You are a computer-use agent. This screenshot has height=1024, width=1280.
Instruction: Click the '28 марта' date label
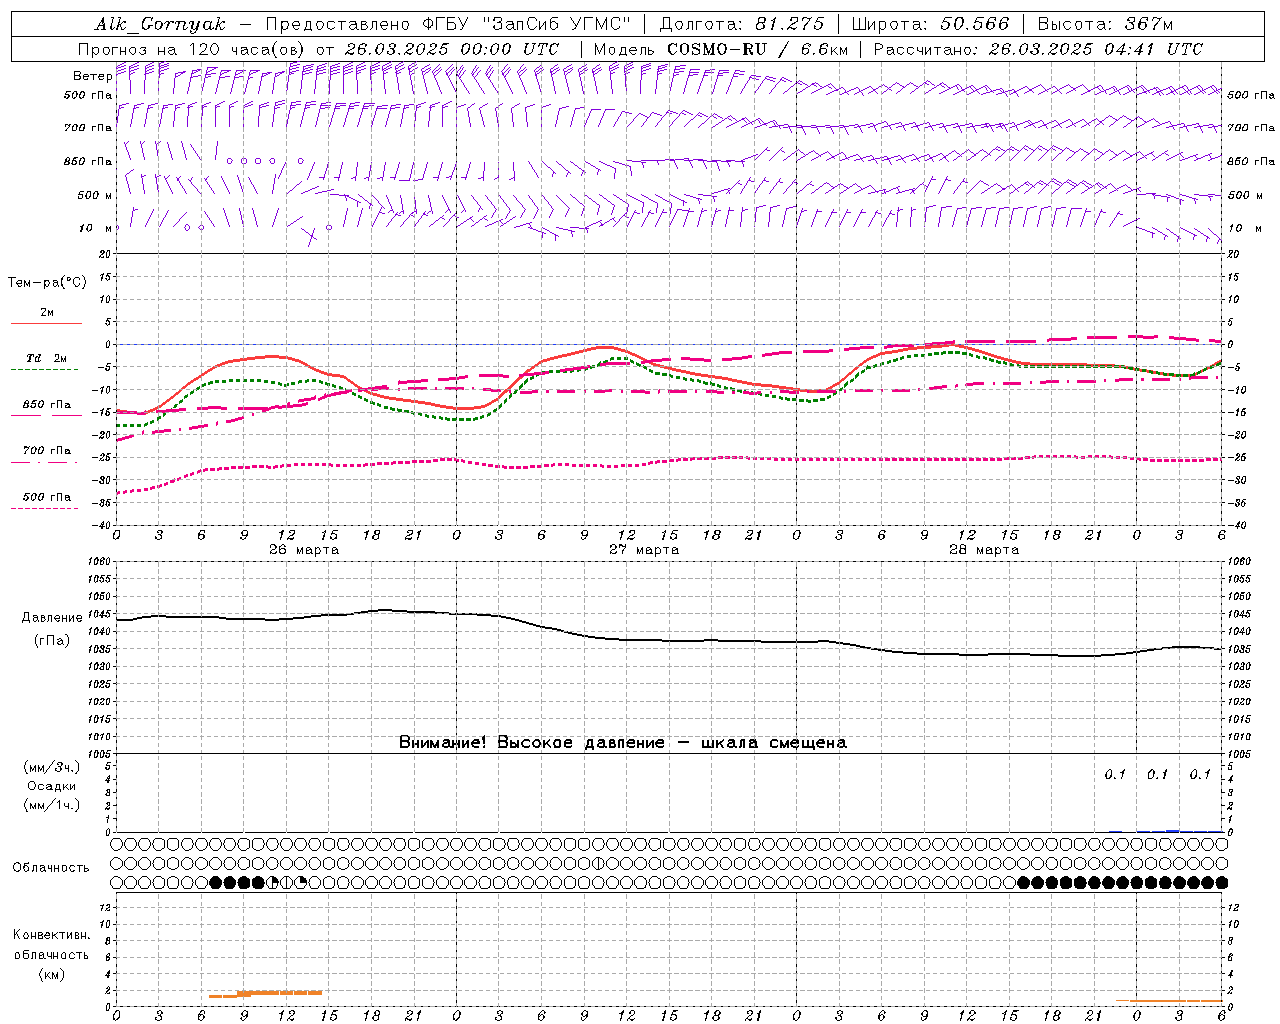pyautogui.click(x=984, y=550)
